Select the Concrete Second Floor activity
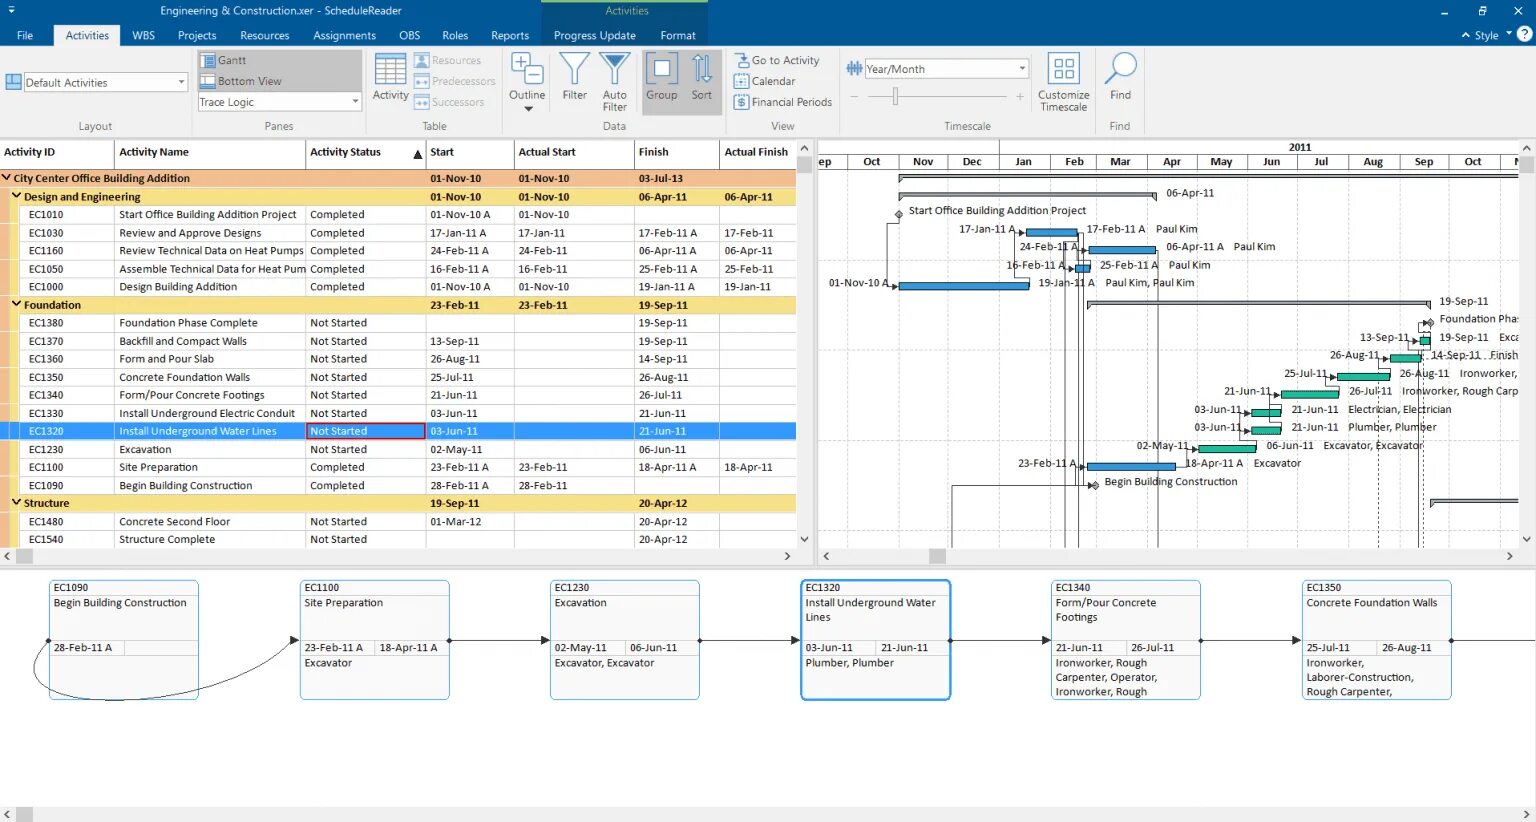Screen dimensions: 1536x822 pyautogui.click(x=398, y=522)
